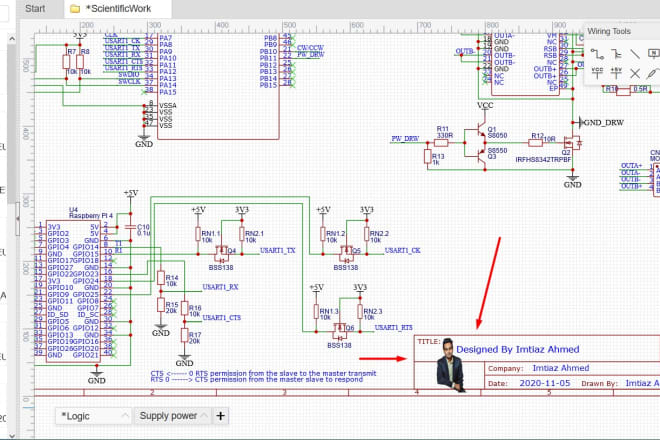Select the Q1 S8050 transistor label

[497, 132]
